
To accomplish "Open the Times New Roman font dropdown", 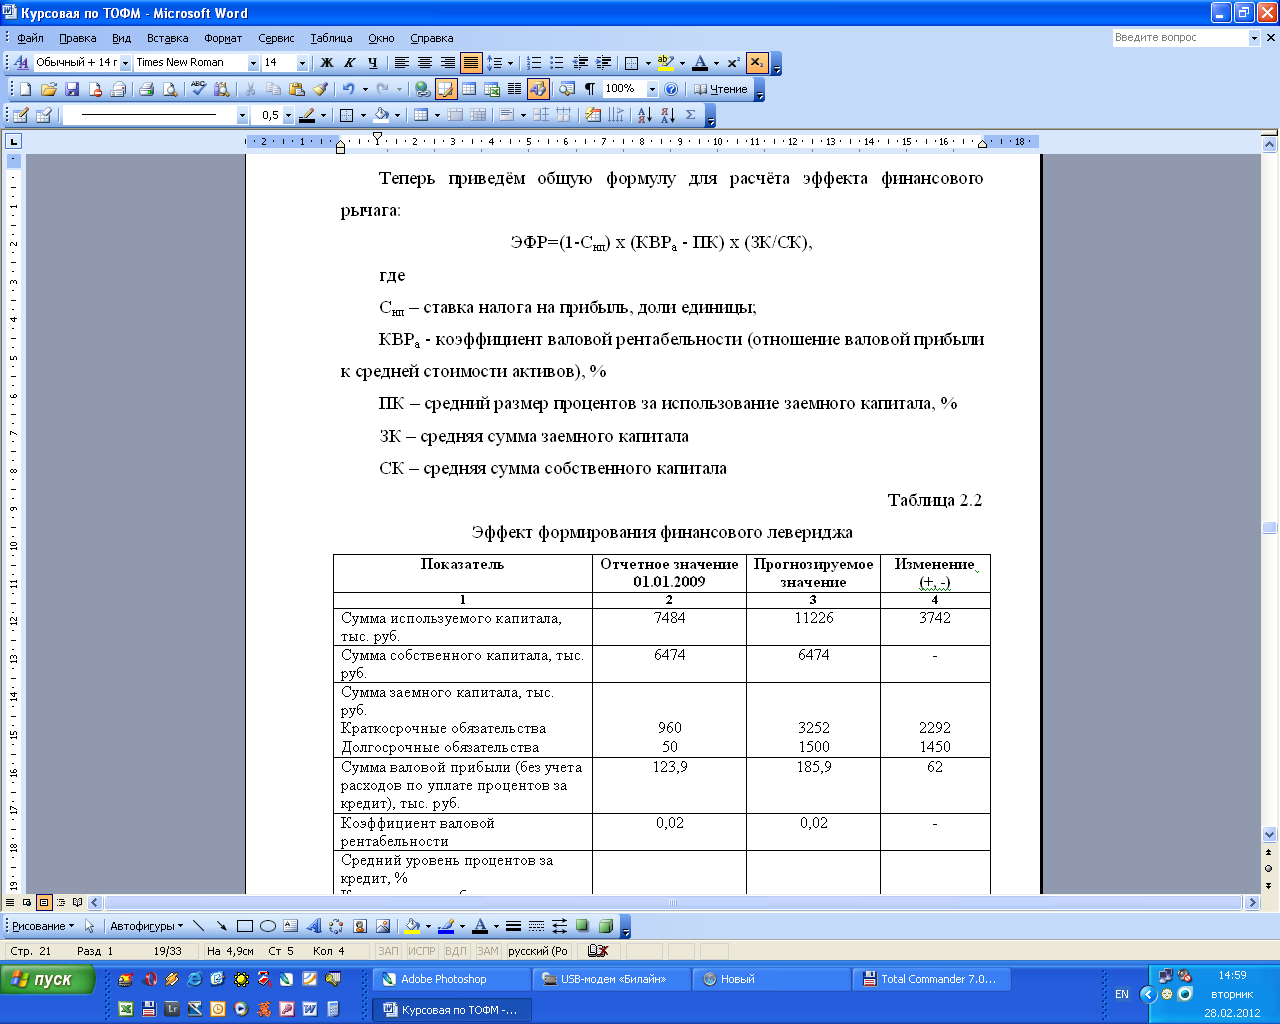I will (253, 63).
